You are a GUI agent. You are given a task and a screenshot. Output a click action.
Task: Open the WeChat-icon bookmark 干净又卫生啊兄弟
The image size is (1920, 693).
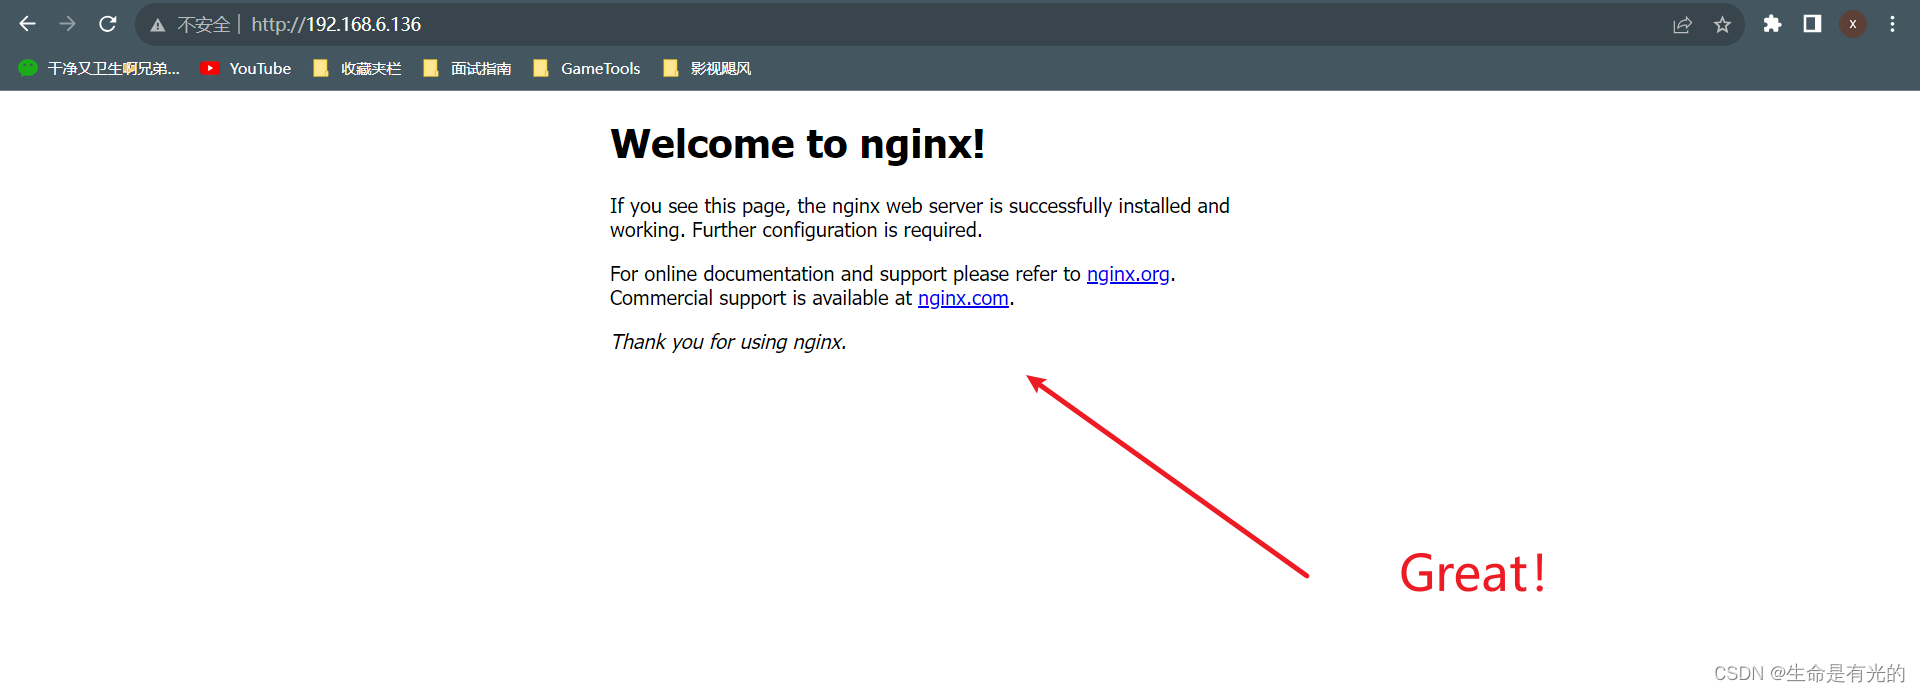point(99,68)
